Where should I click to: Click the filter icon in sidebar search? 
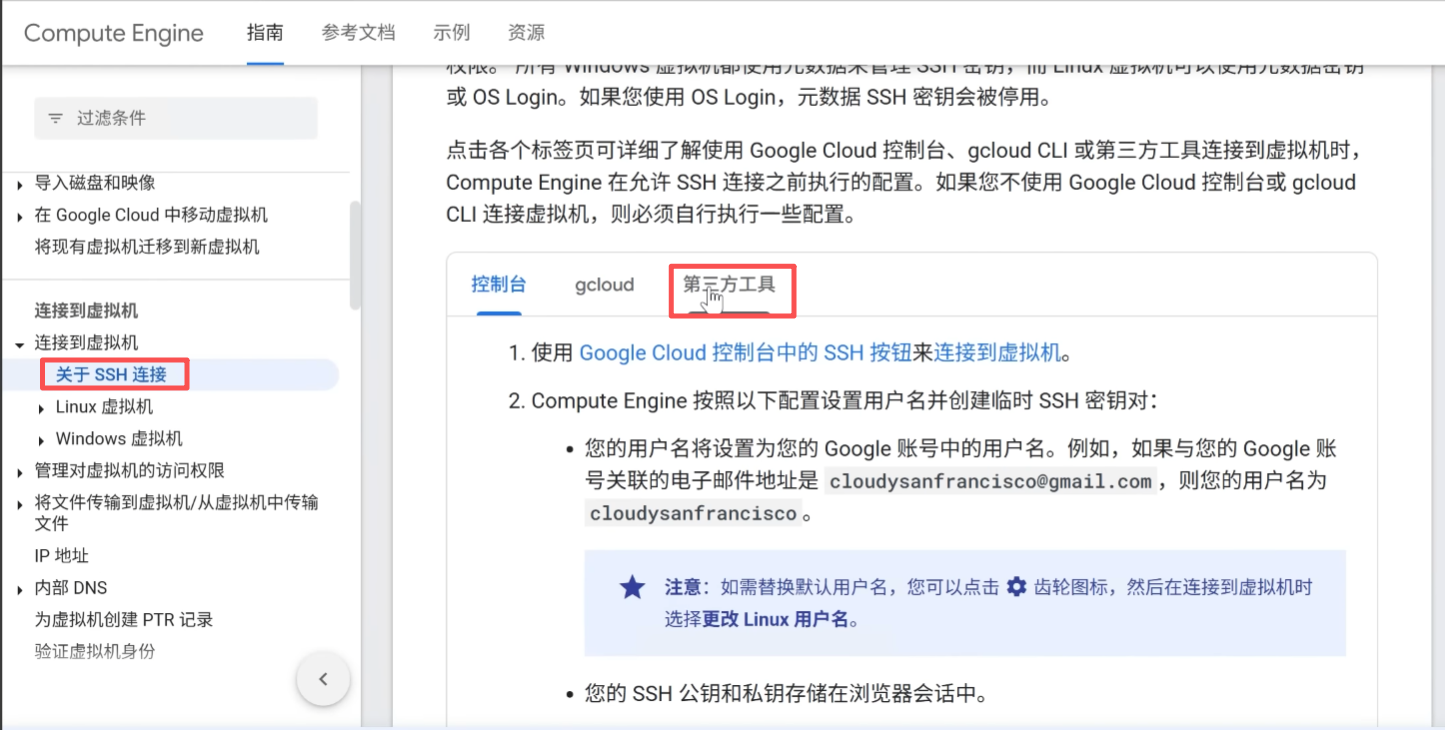pyautogui.click(x=55, y=118)
